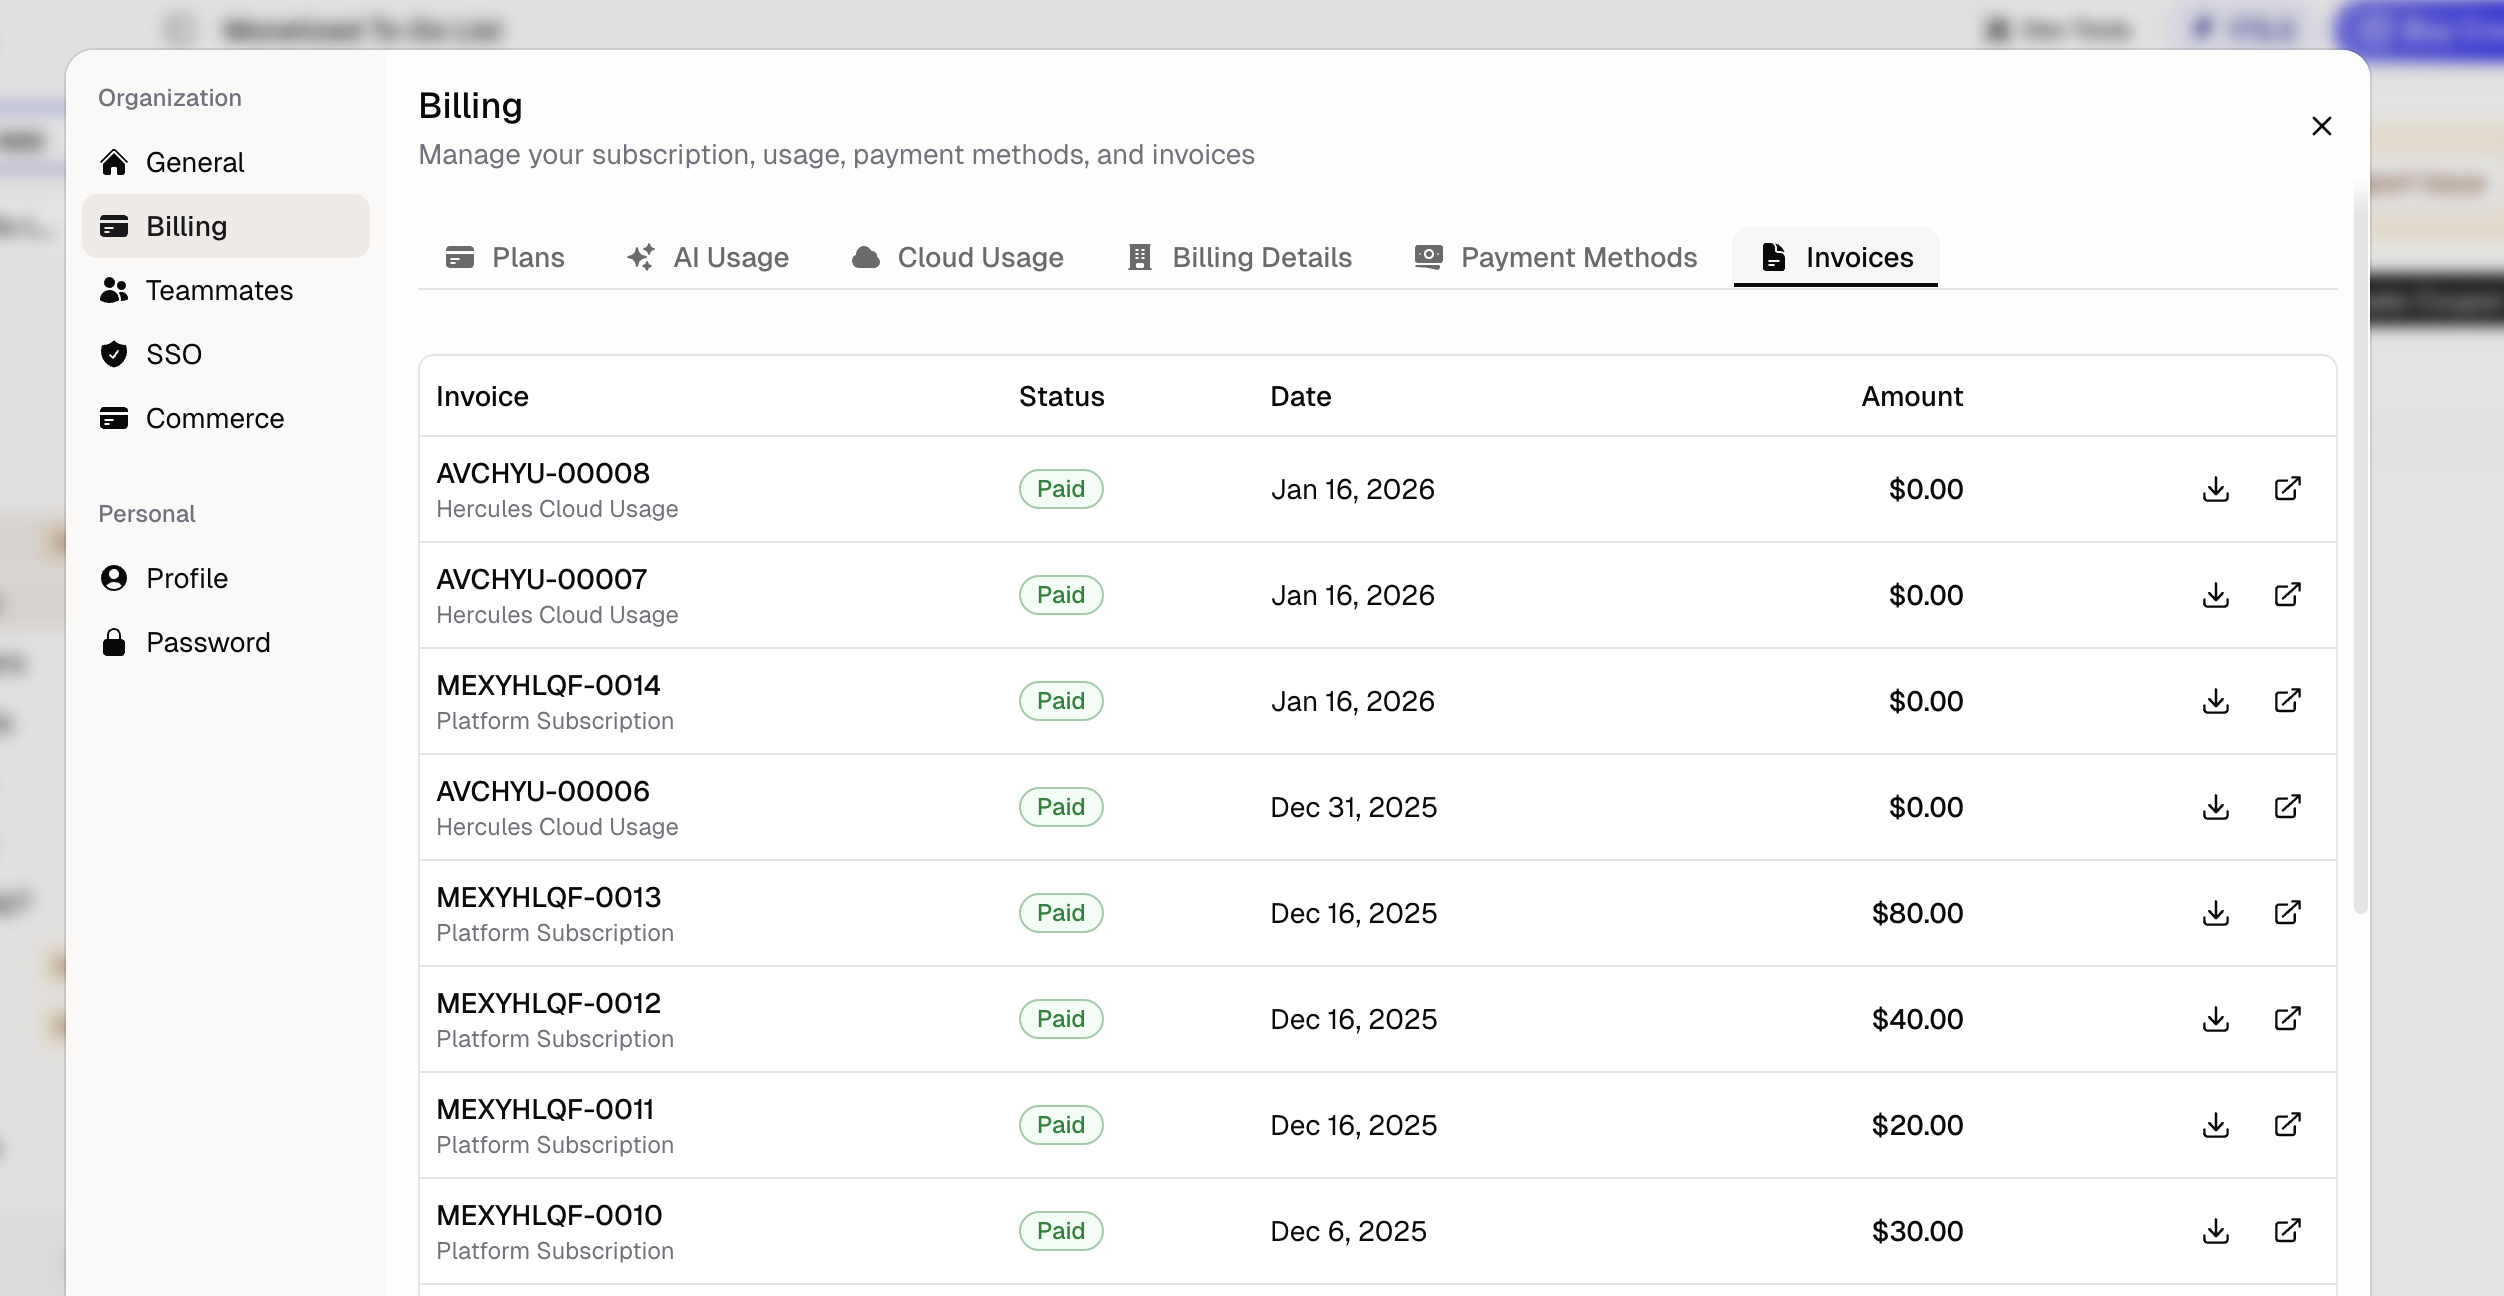This screenshot has width=2504, height=1296.
Task: Select Billing in the sidebar
Action: click(226, 226)
